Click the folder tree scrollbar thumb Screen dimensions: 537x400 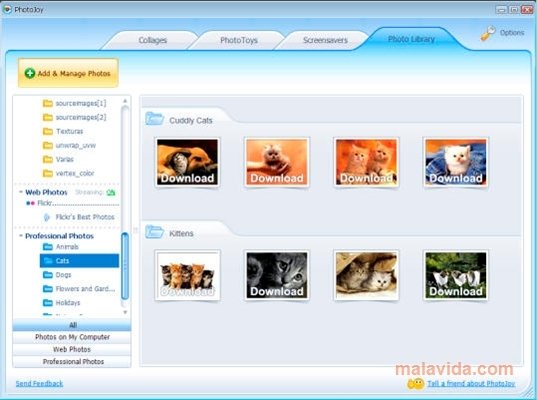pyautogui.click(x=125, y=266)
